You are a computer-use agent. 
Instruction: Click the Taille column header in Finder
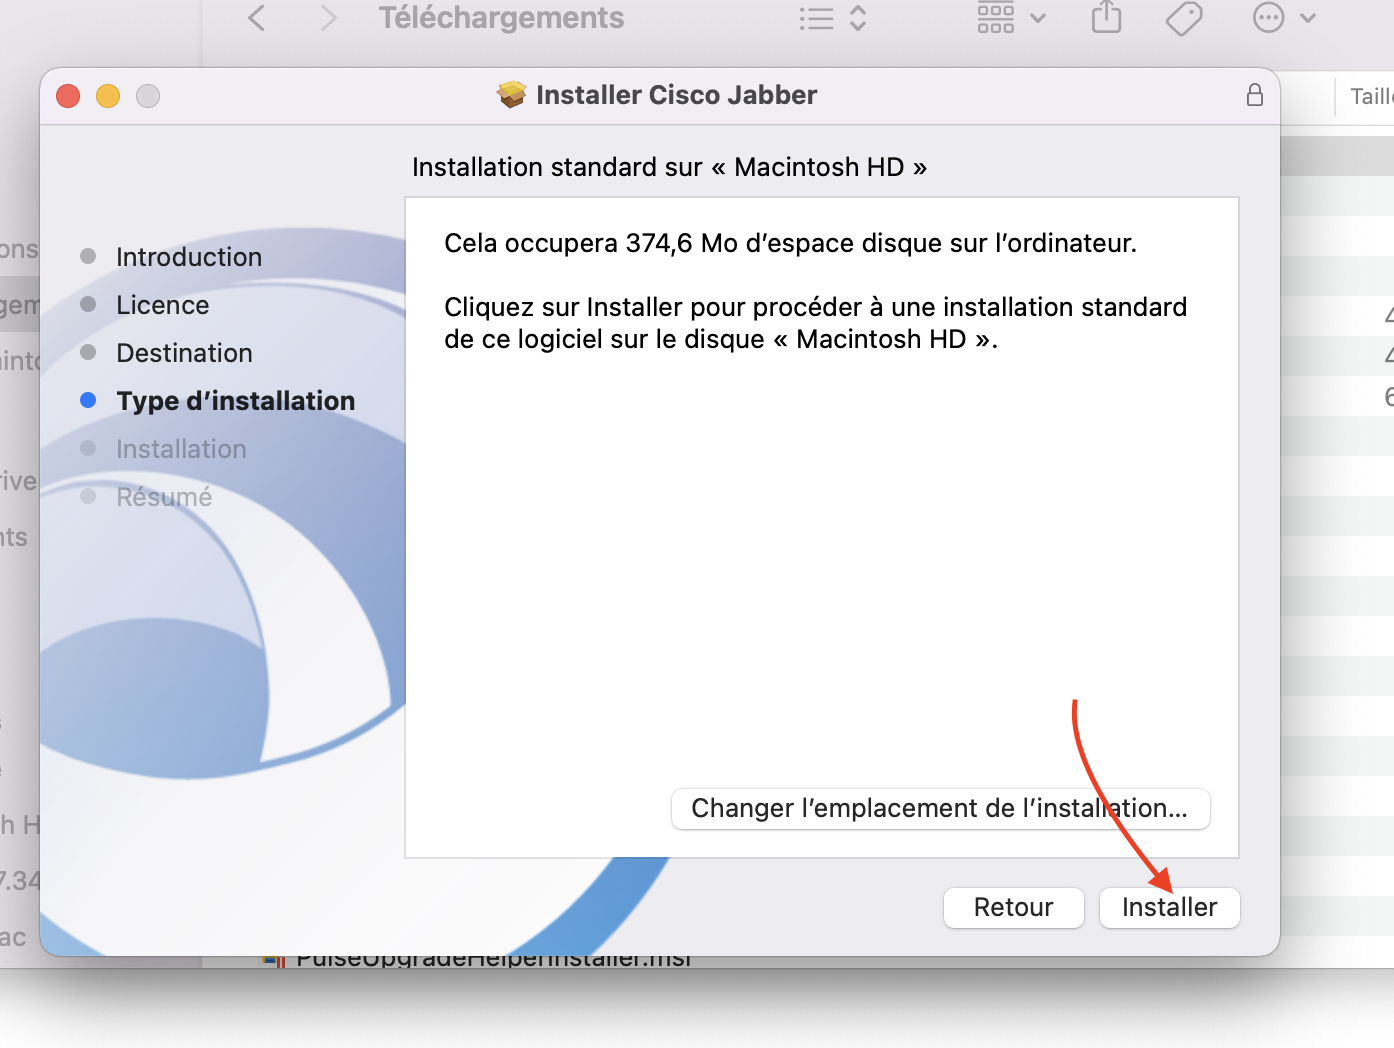[x=1370, y=97]
